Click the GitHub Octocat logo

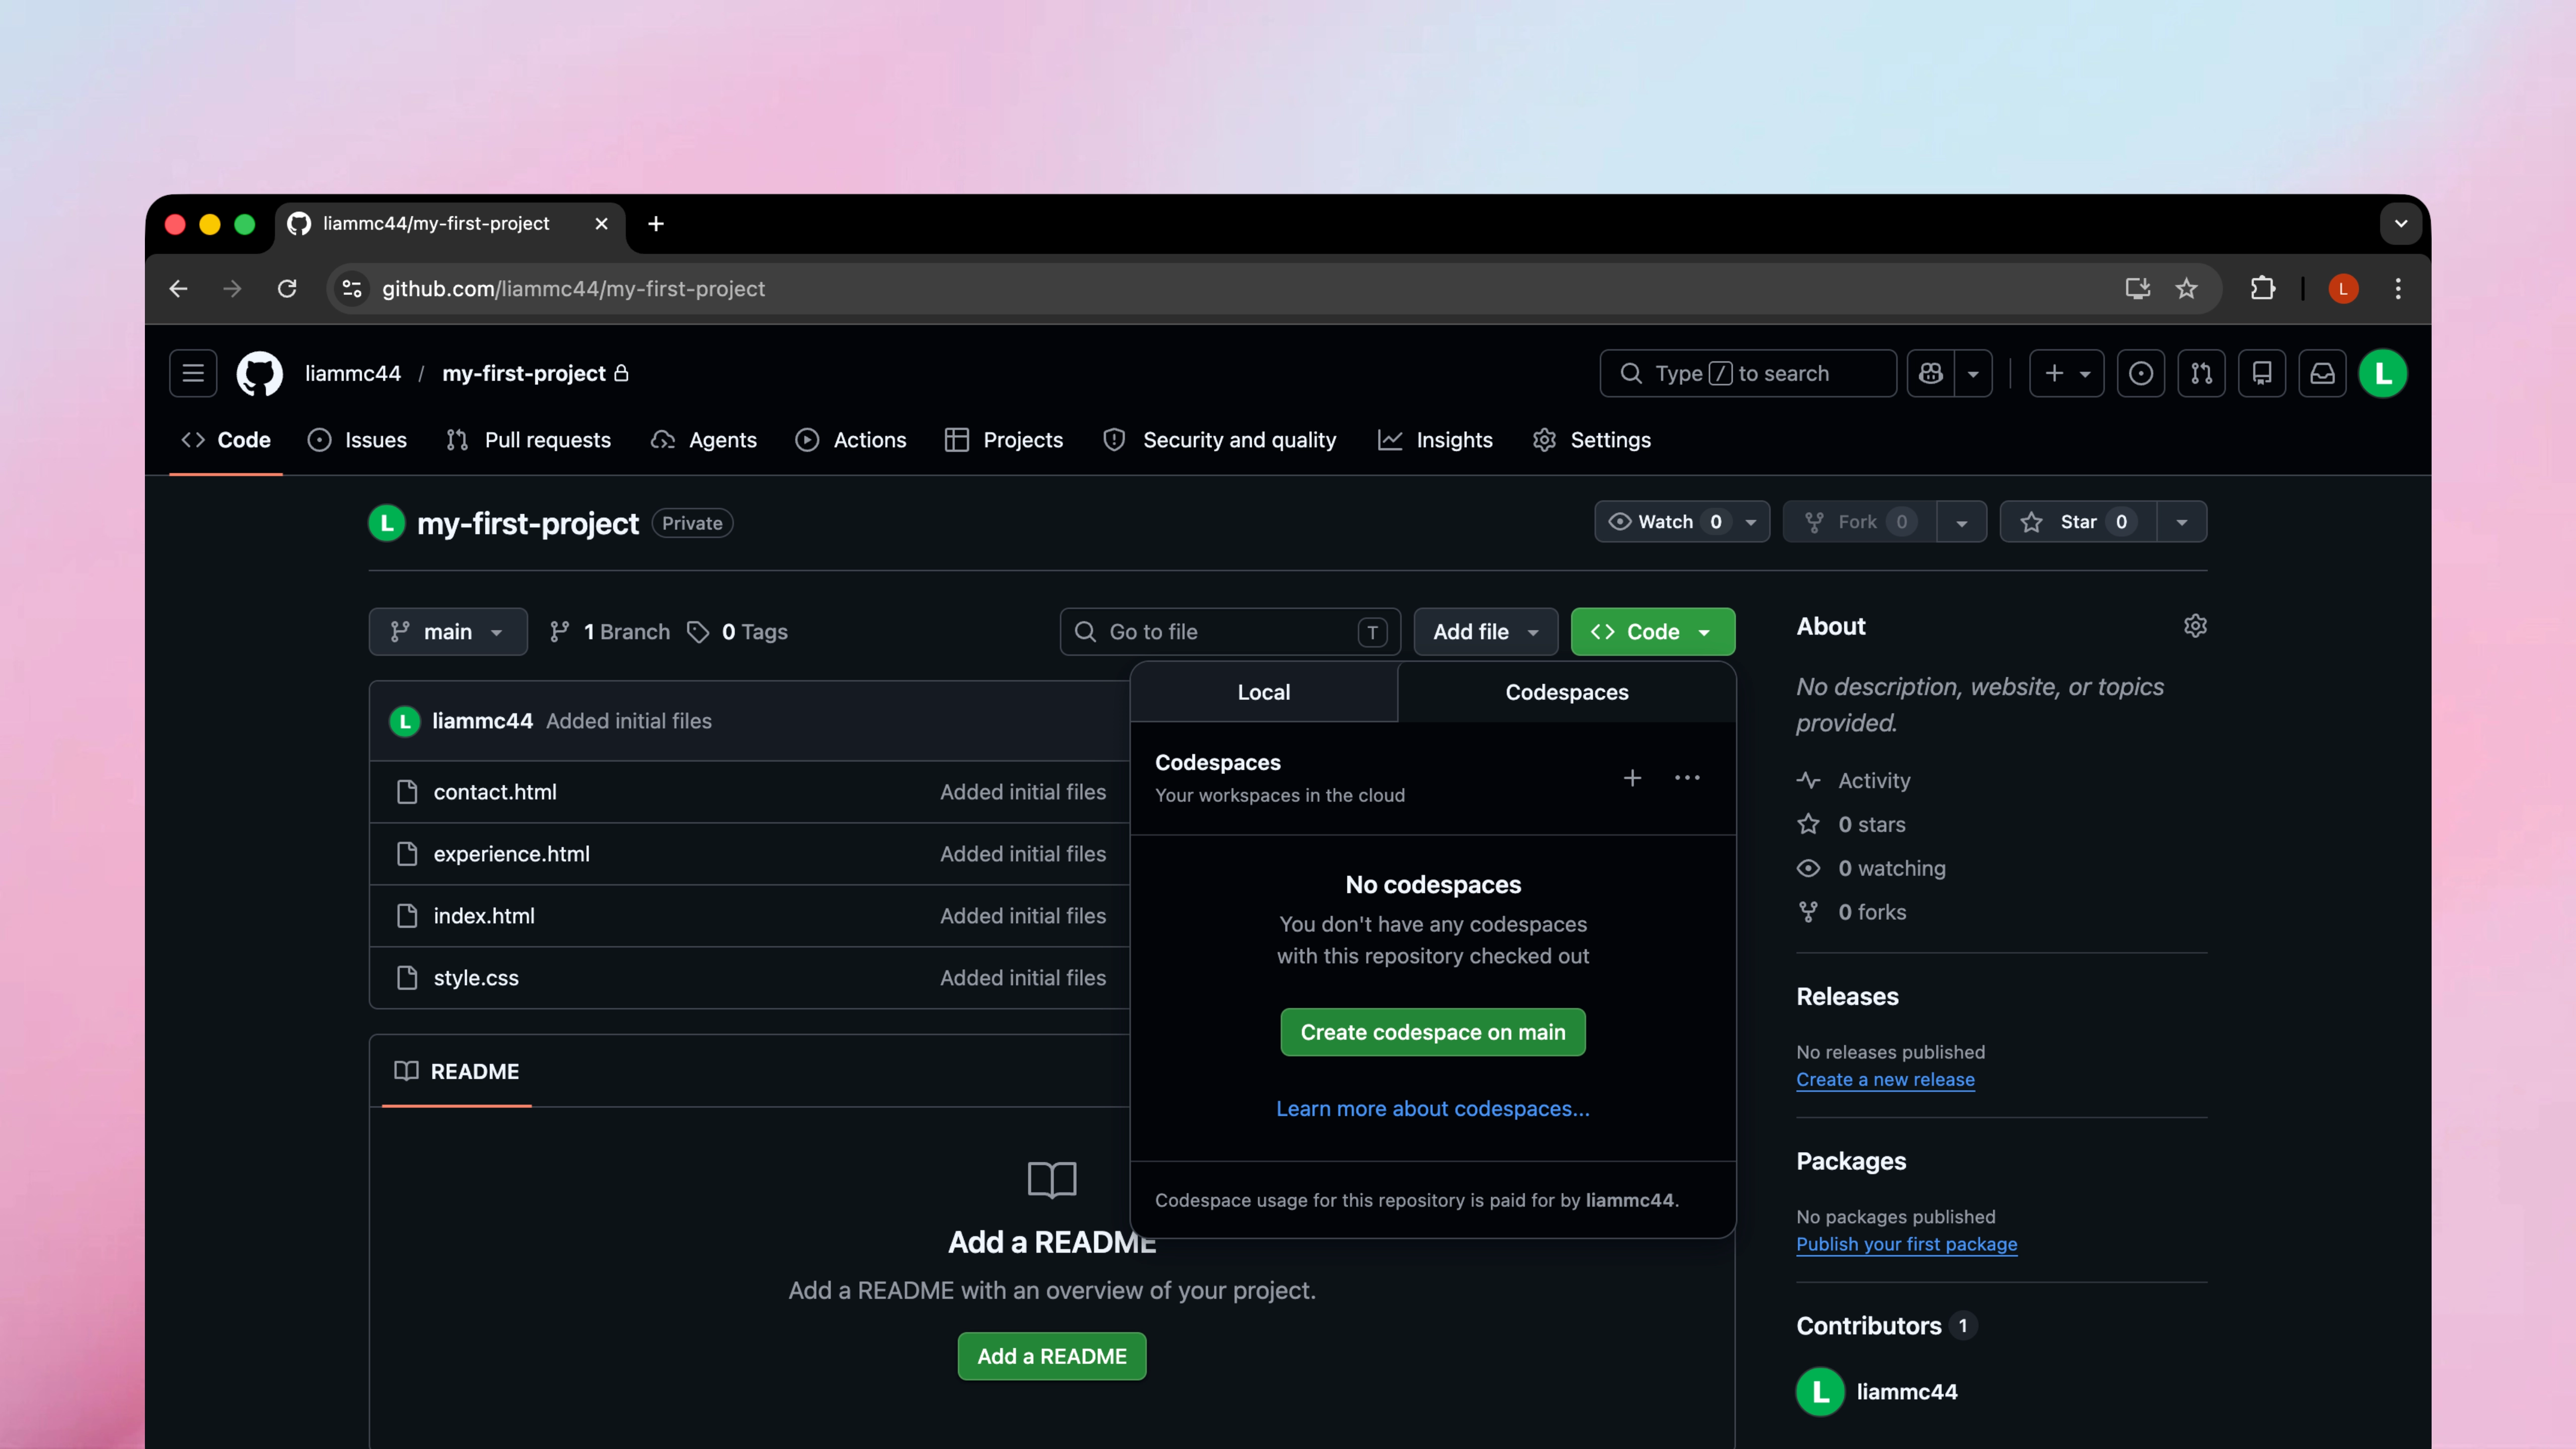[x=260, y=373]
